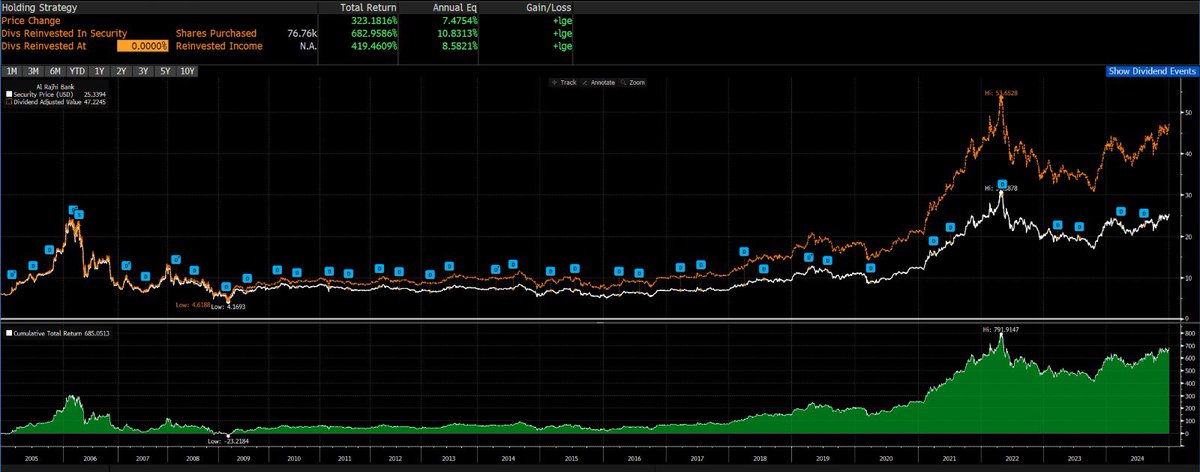The image size is (1200, 472).
Task: Select the 1M time range tab
Action: tap(11, 71)
